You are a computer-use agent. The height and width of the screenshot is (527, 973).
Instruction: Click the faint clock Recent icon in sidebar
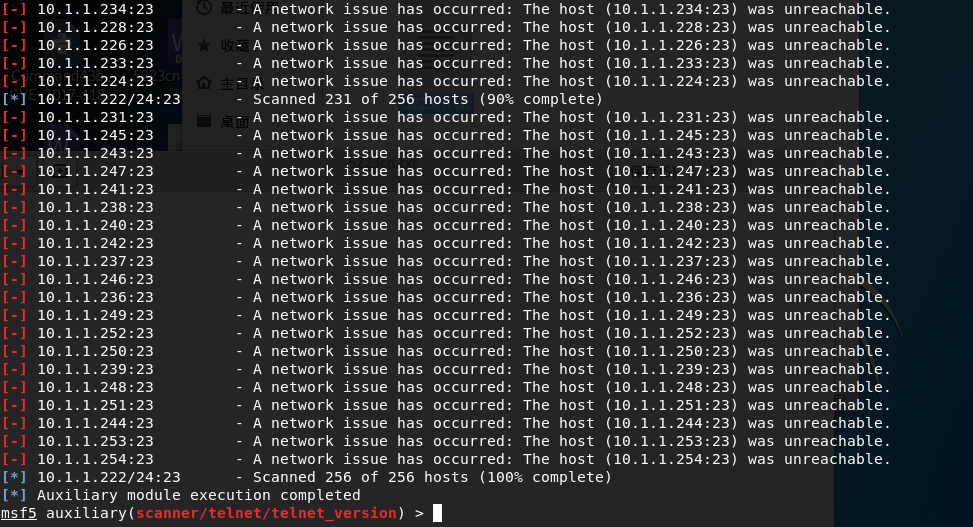[x=204, y=7]
